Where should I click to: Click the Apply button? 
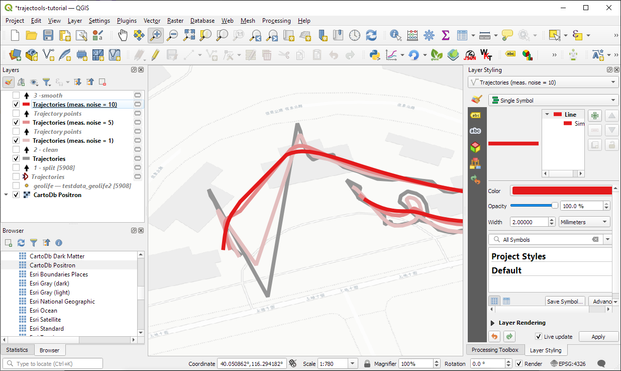[598, 337]
